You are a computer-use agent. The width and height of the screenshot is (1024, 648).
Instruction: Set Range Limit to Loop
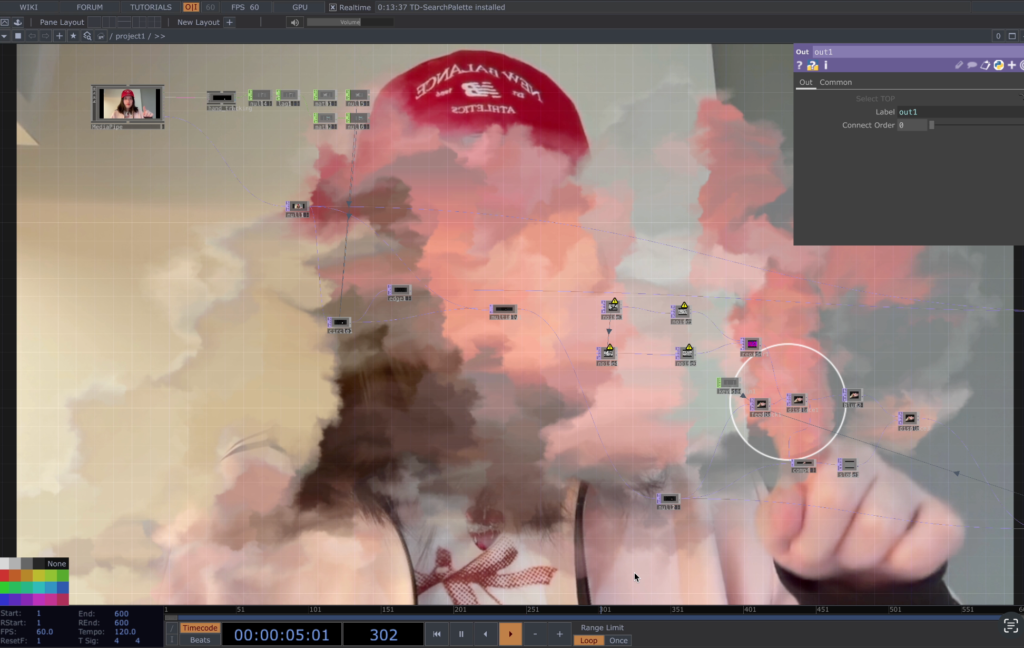[588, 641]
